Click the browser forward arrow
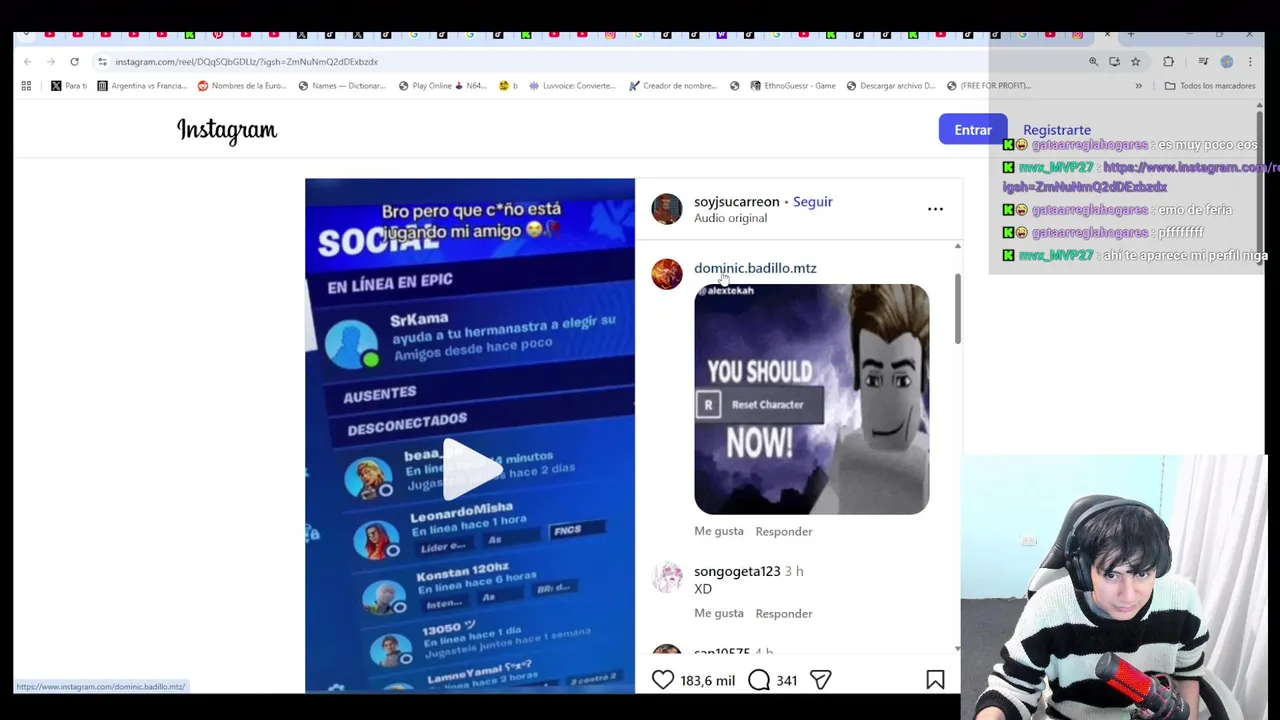The height and width of the screenshot is (720, 1280). click(50, 61)
